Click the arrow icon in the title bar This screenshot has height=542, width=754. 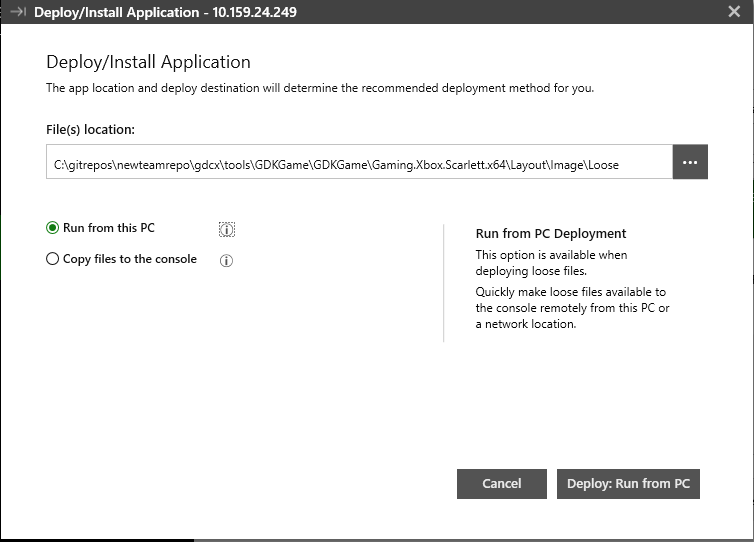pos(18,12)
